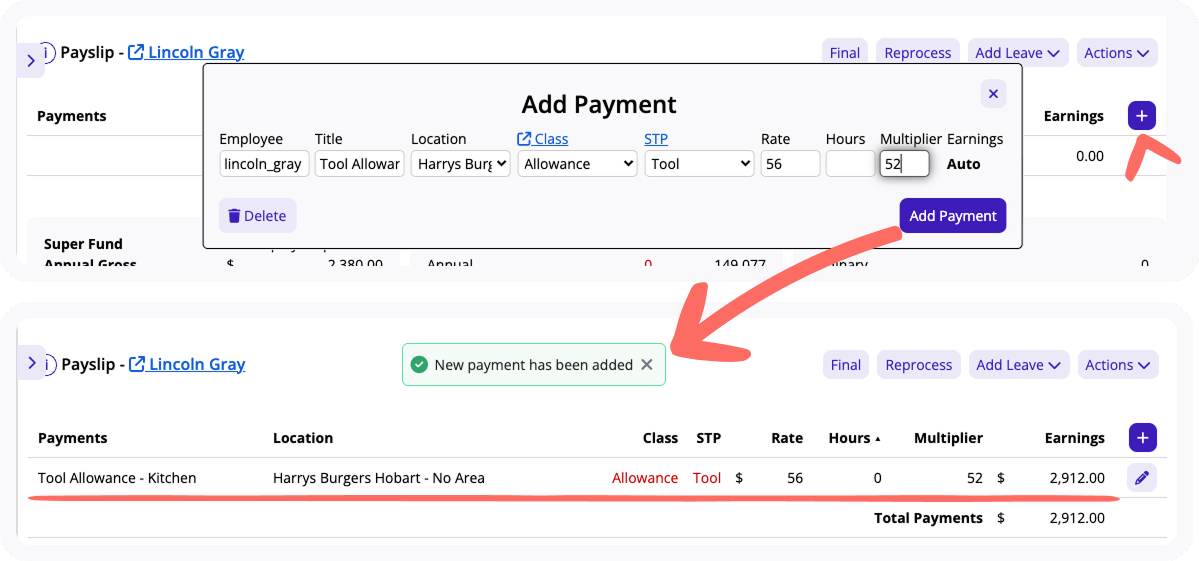Image resolution: width=1199 pixels, height=561 pixels.
Task: Click the Delete button with trash icon
Action: (257, 216)
